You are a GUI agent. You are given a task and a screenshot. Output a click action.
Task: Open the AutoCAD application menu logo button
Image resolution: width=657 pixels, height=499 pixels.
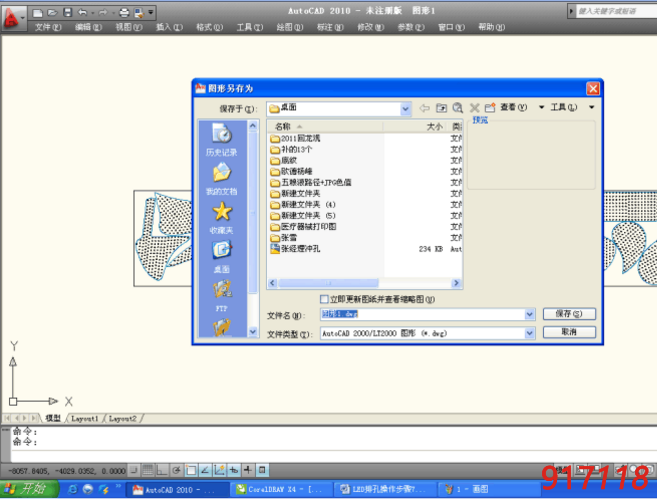(13, 18)
